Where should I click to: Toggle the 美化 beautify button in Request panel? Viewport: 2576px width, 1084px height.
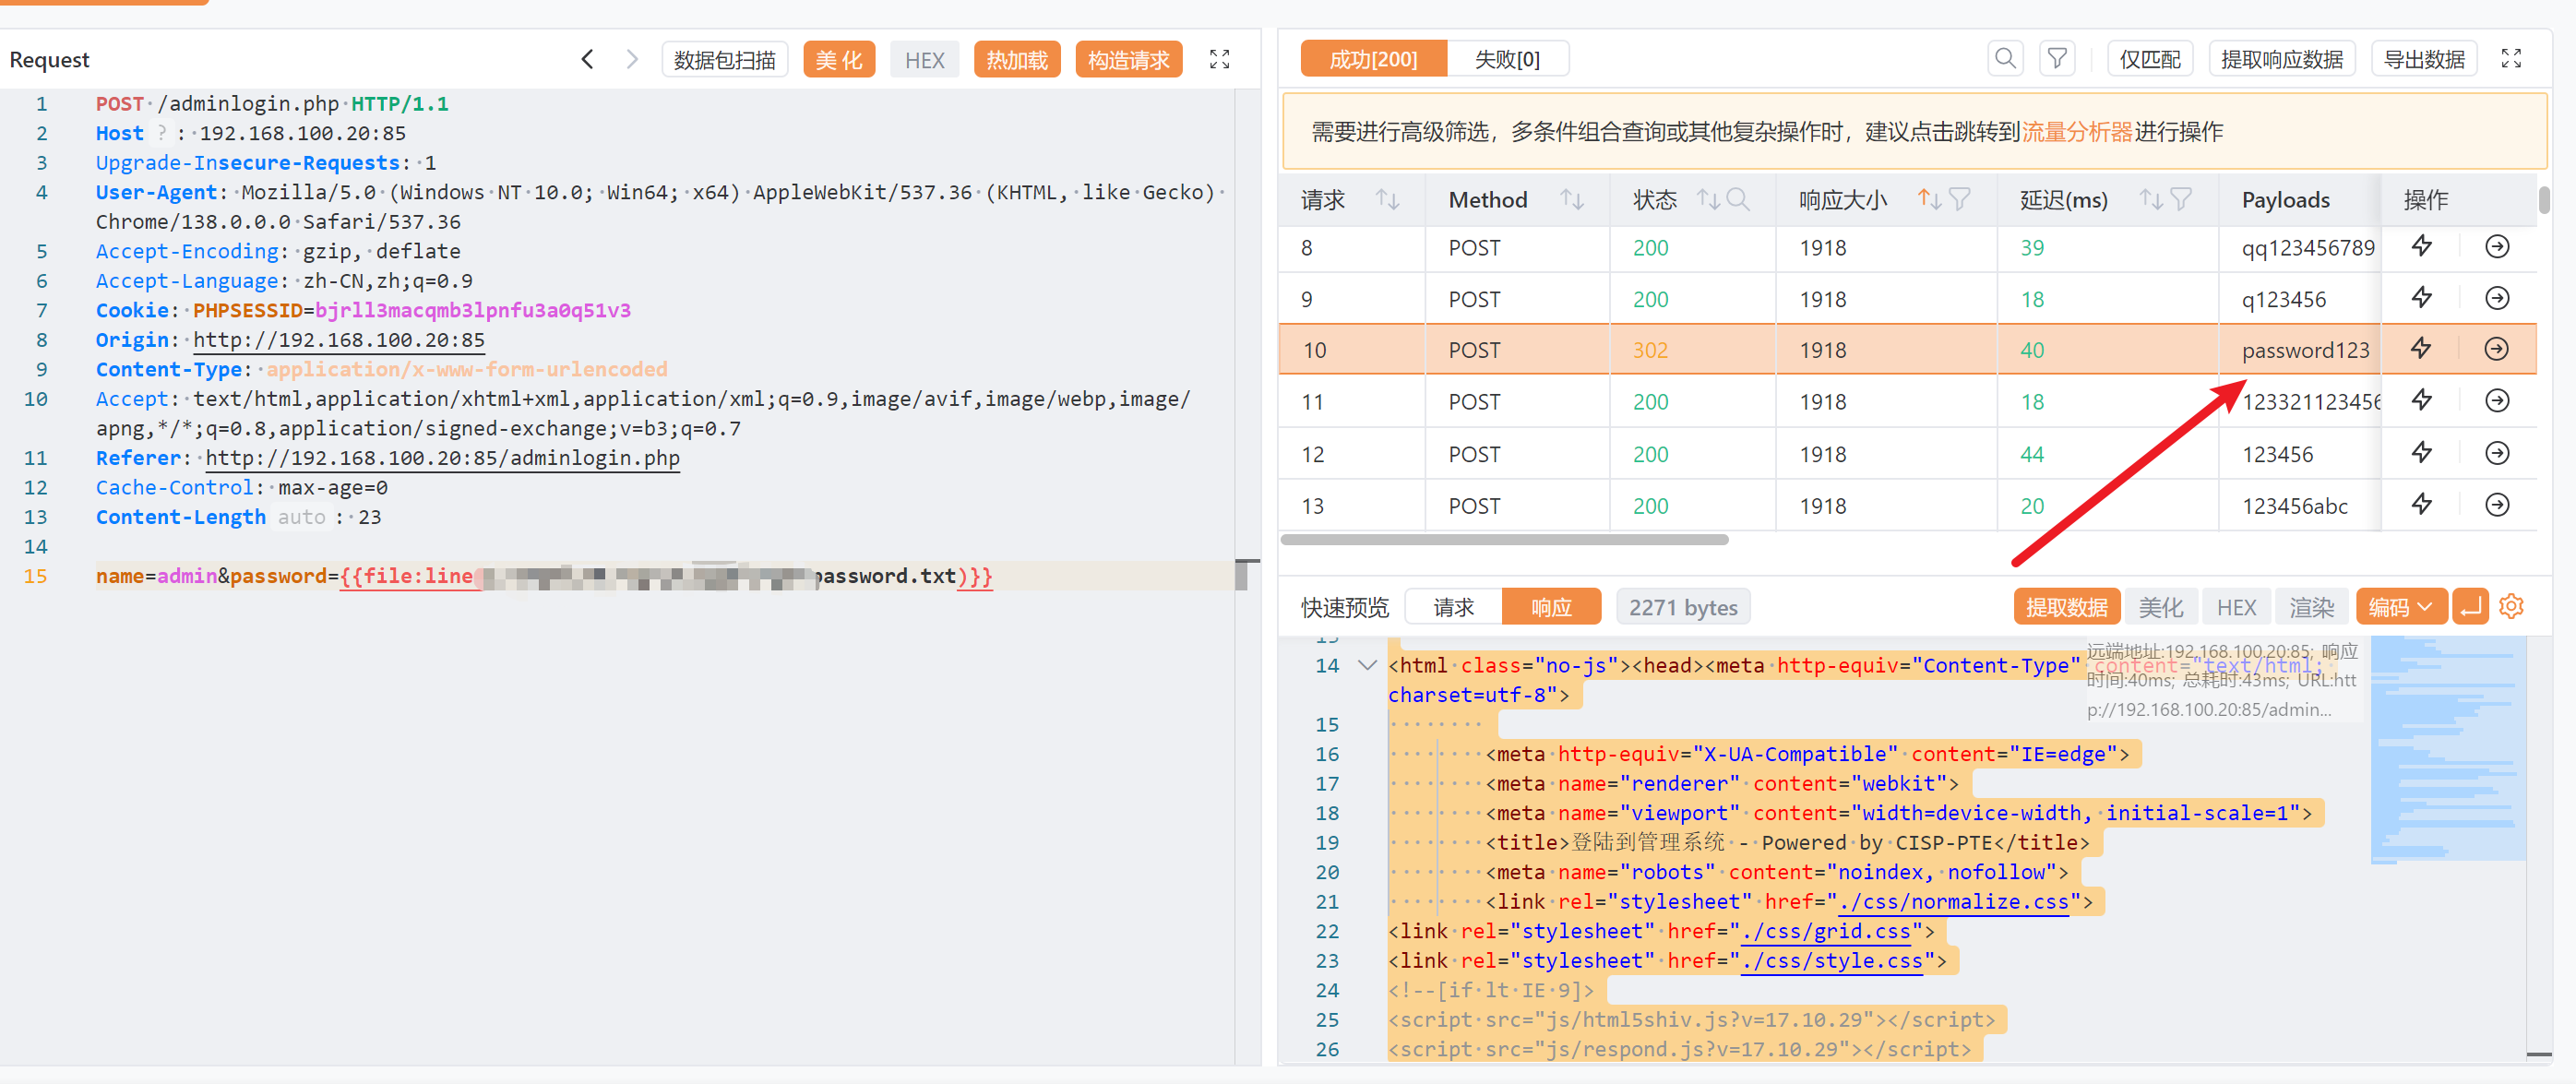838,60
